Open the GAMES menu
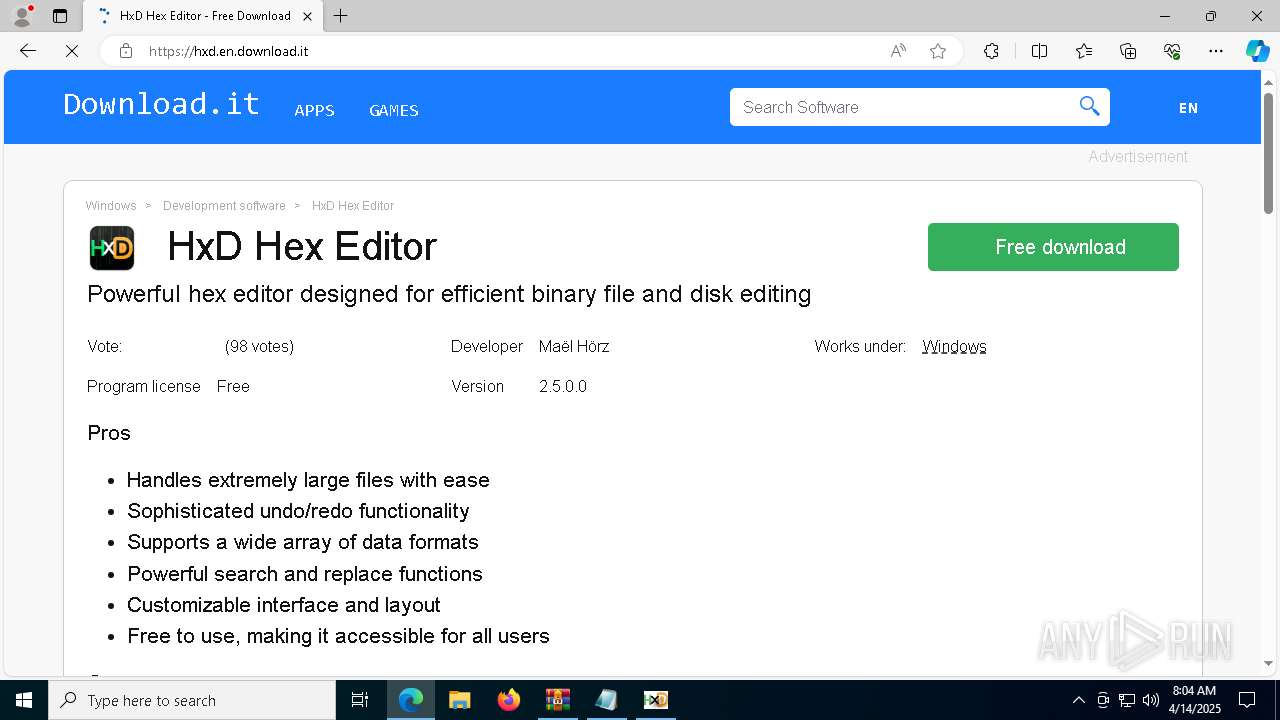This screenshot has width=1280, height=720. click(394, 110)
